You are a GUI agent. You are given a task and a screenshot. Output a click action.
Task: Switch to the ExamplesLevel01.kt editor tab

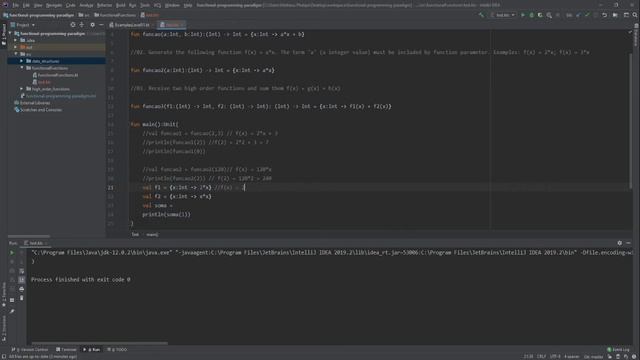[131, 25]
